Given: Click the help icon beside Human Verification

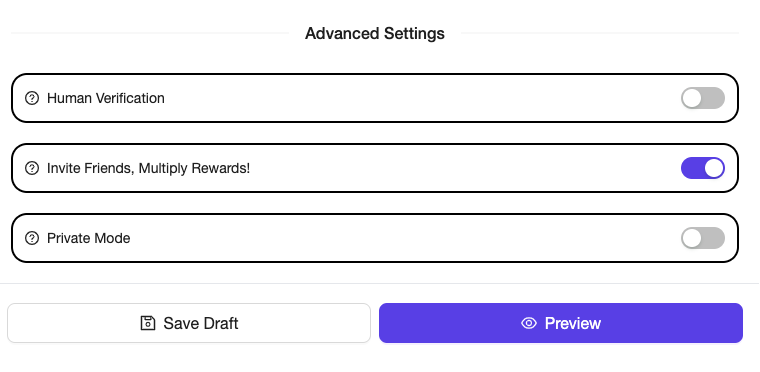Looking at the screenshot, I should tap(32, 98).
